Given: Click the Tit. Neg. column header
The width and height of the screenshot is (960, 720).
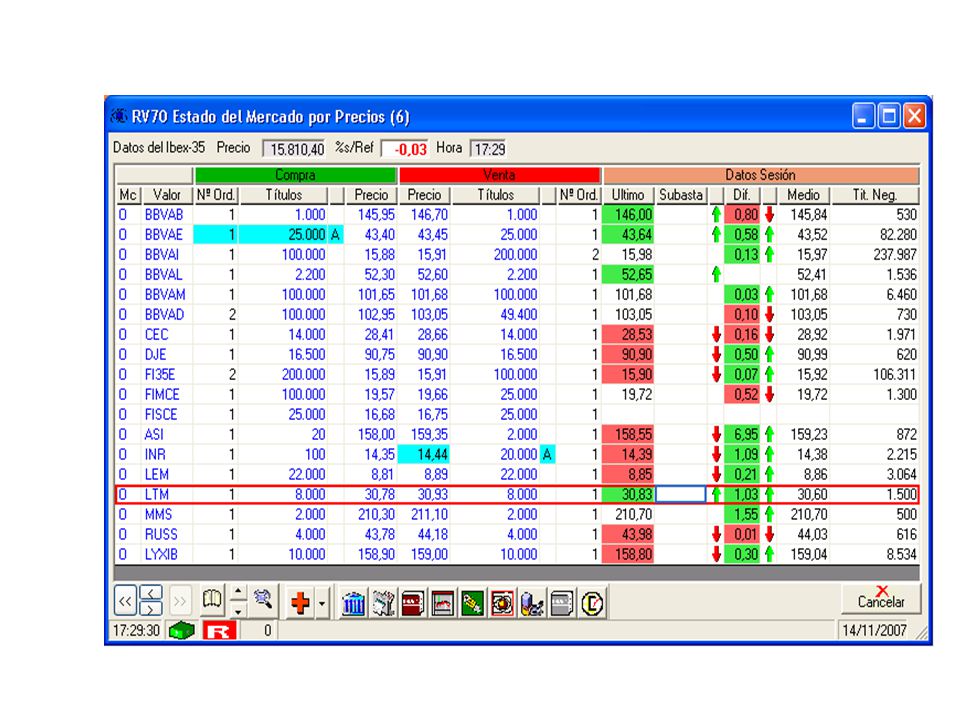Looking at the screenshot, I should (875, 195).
